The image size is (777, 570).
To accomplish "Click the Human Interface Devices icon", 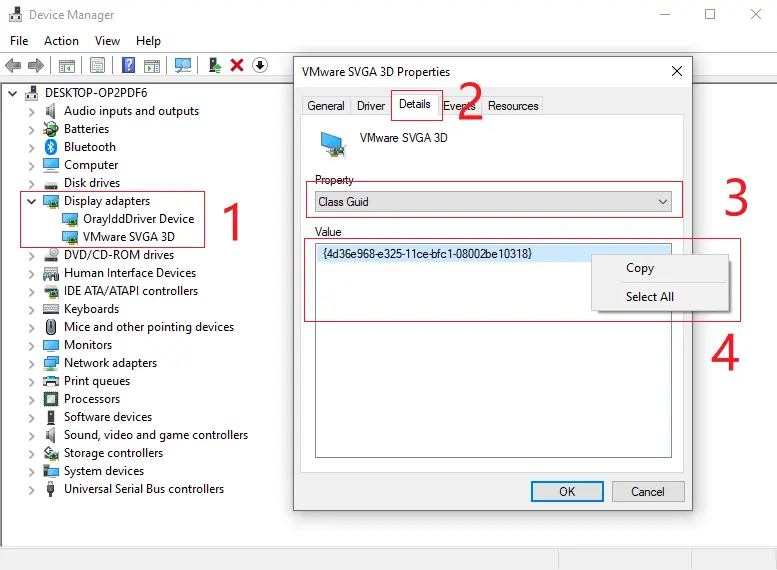I will [51, 273].
